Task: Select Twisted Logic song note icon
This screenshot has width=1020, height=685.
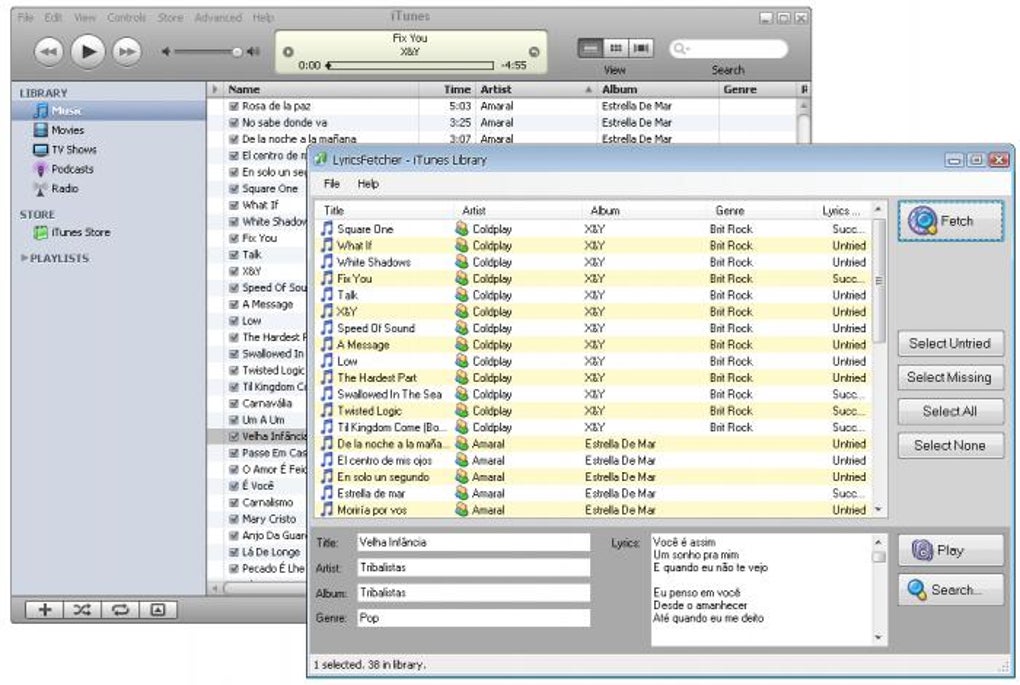Action: click(327, 410)
